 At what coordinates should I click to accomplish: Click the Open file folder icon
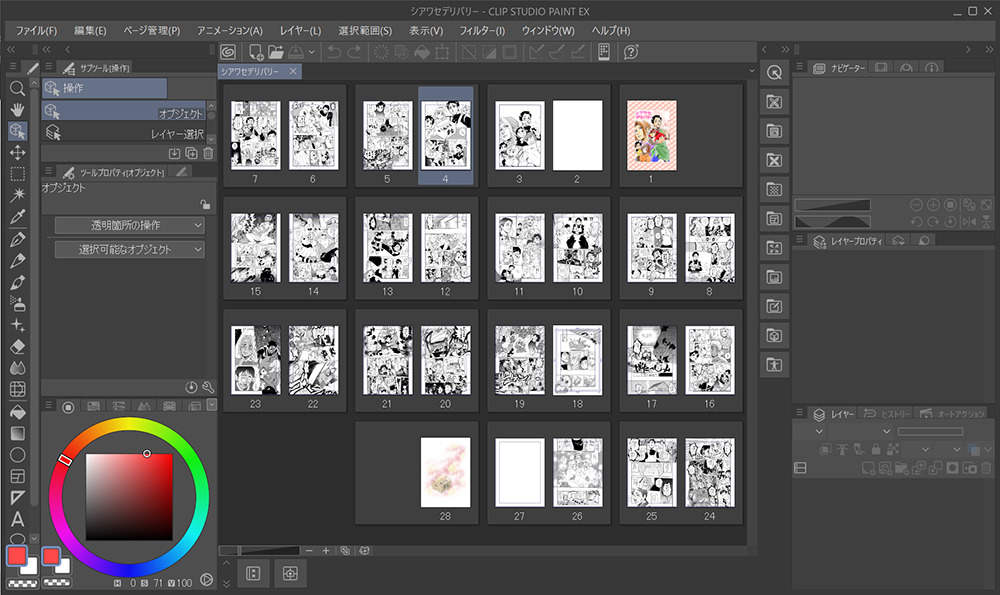pos(276,52)
